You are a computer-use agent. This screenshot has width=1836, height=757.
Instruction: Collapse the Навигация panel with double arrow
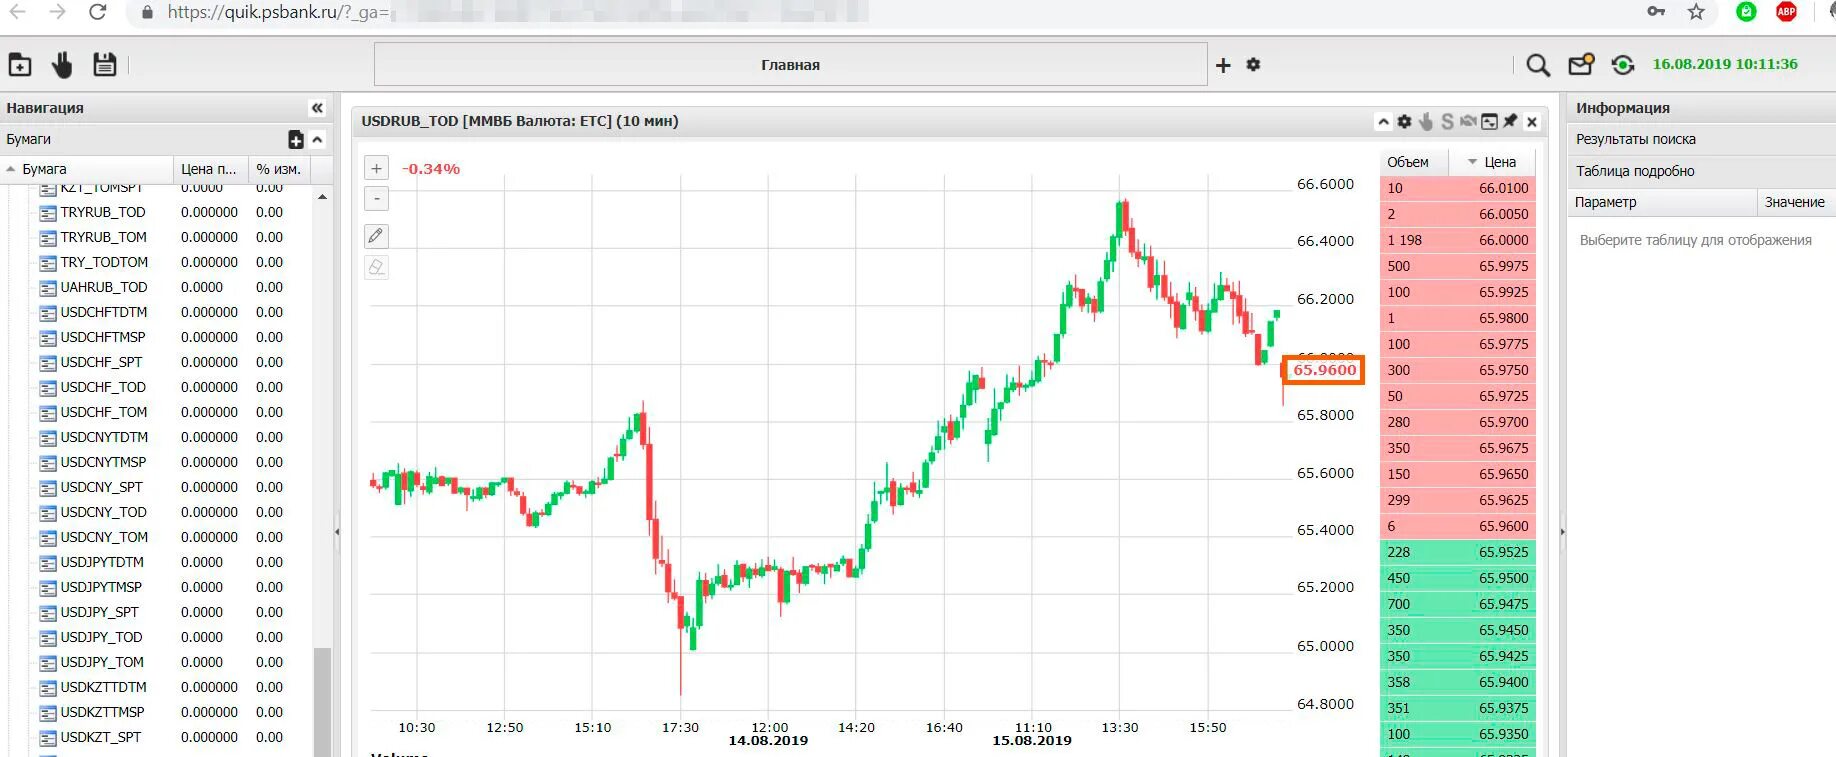[317, 108]
